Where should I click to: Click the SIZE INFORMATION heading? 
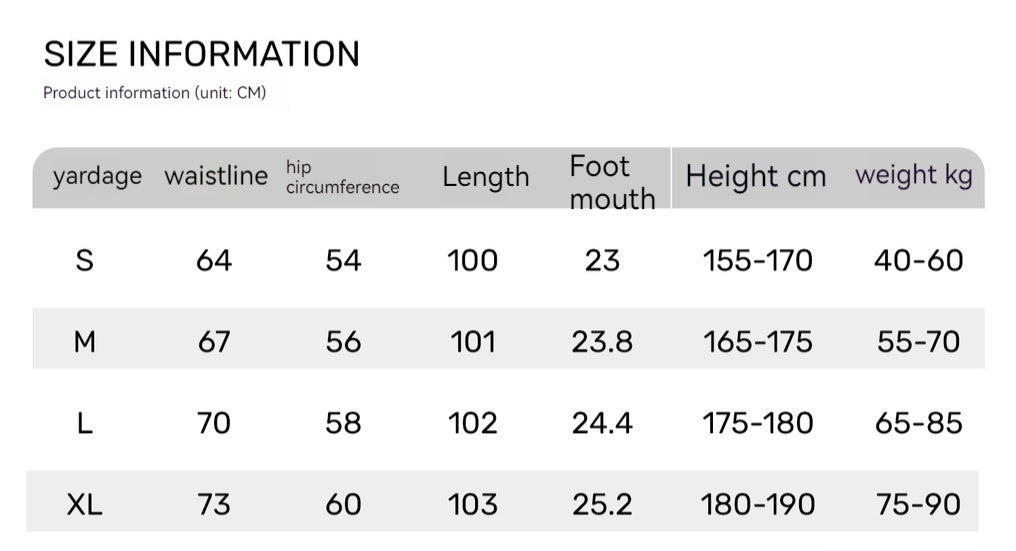202,54
